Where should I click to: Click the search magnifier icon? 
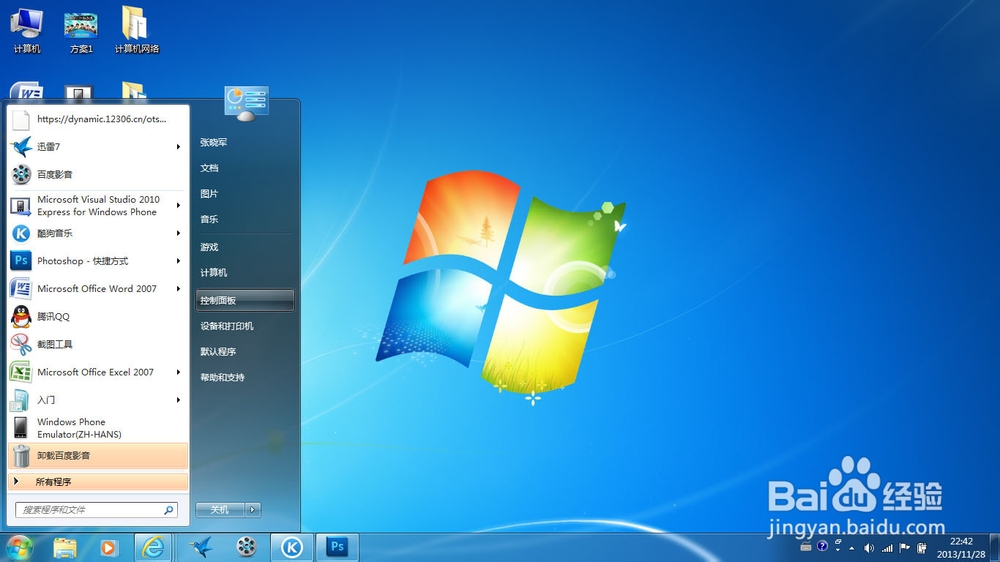point(168,510)
